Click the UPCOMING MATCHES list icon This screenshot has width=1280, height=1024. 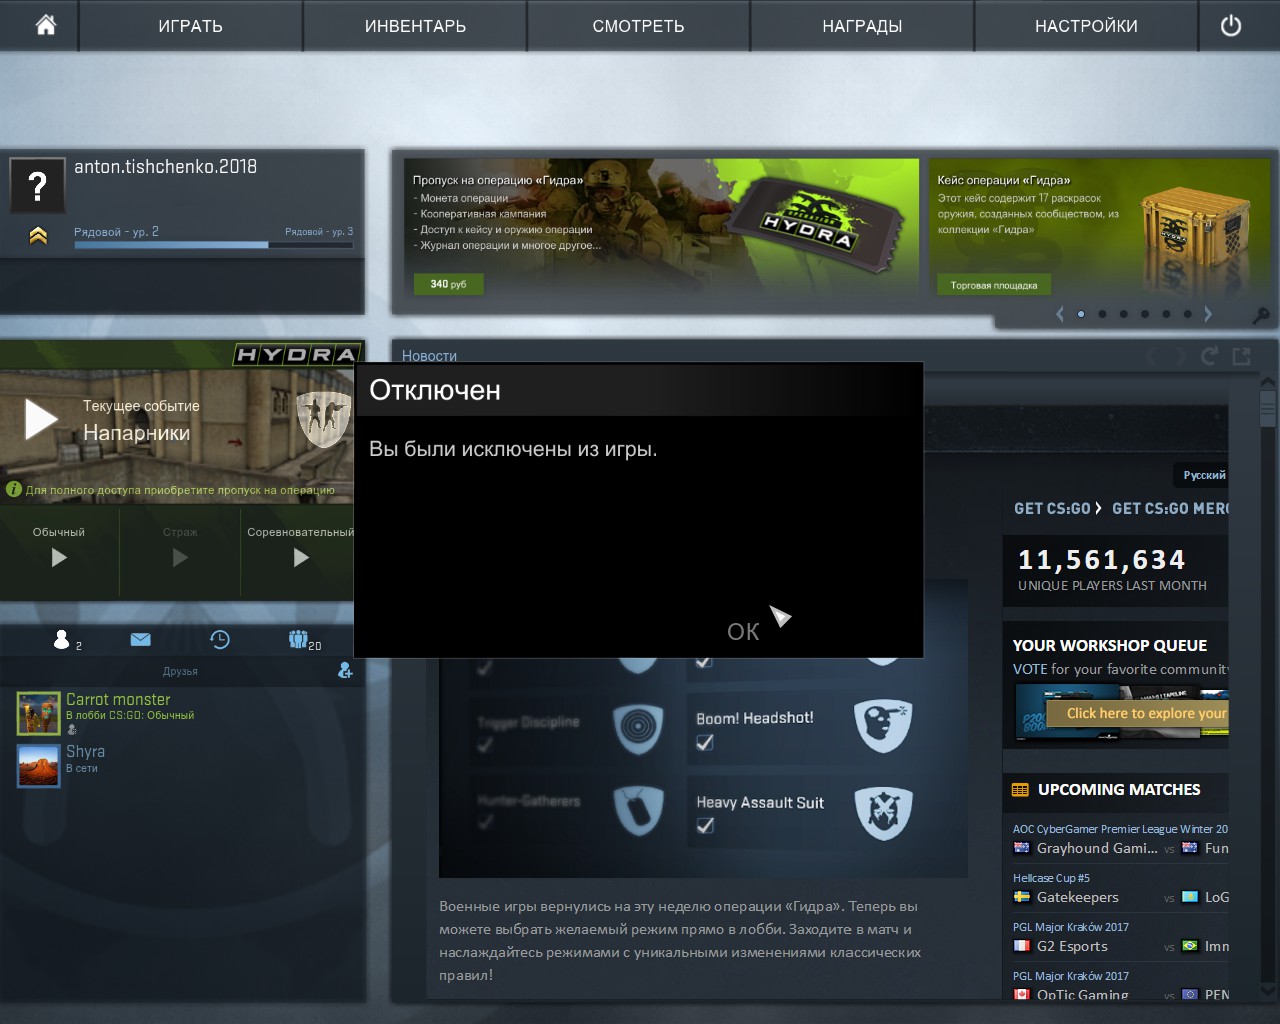click(x=1020, y=790)
